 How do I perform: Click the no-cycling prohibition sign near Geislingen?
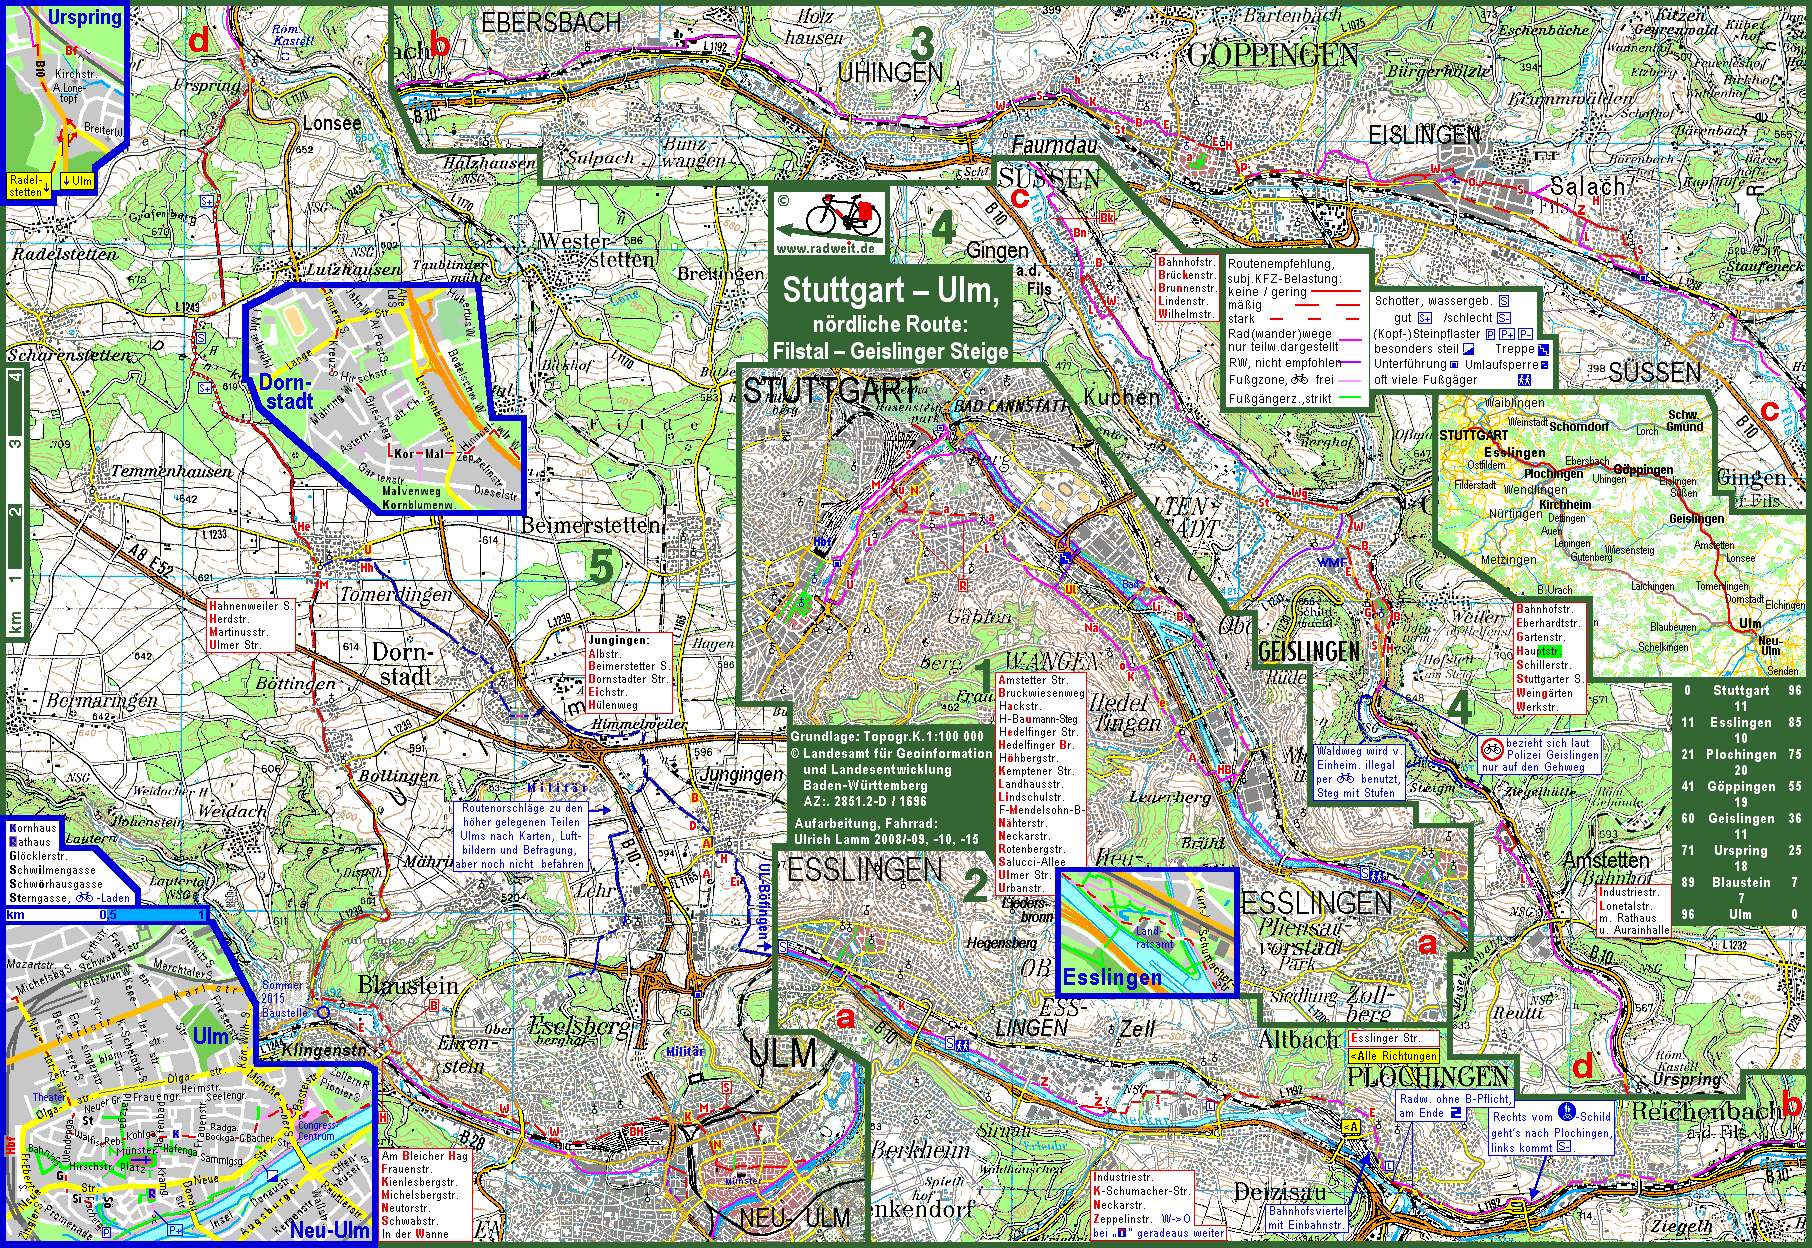[x=1492, y=748]
